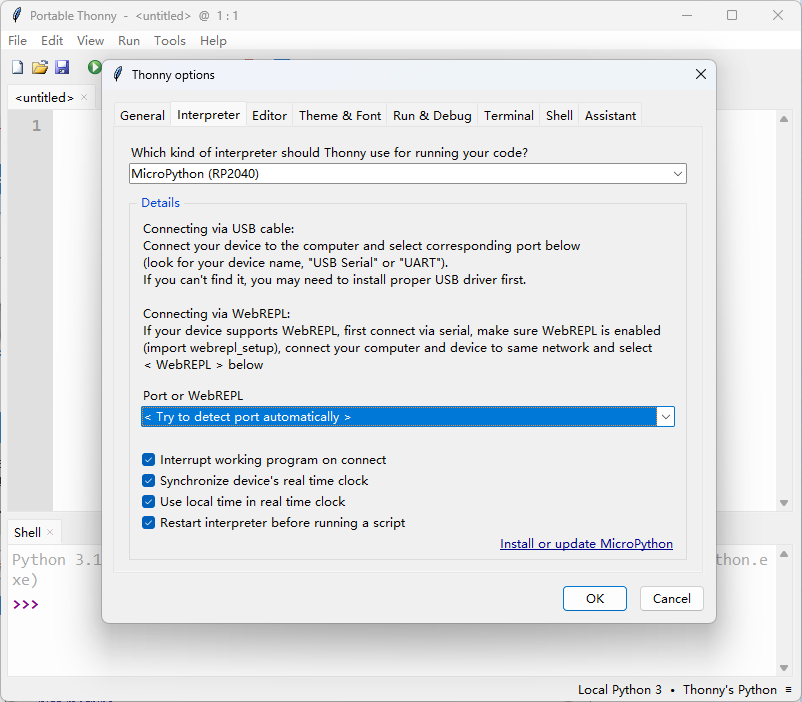Open the Run menu
Screen dimensions: 802x702
129,40
